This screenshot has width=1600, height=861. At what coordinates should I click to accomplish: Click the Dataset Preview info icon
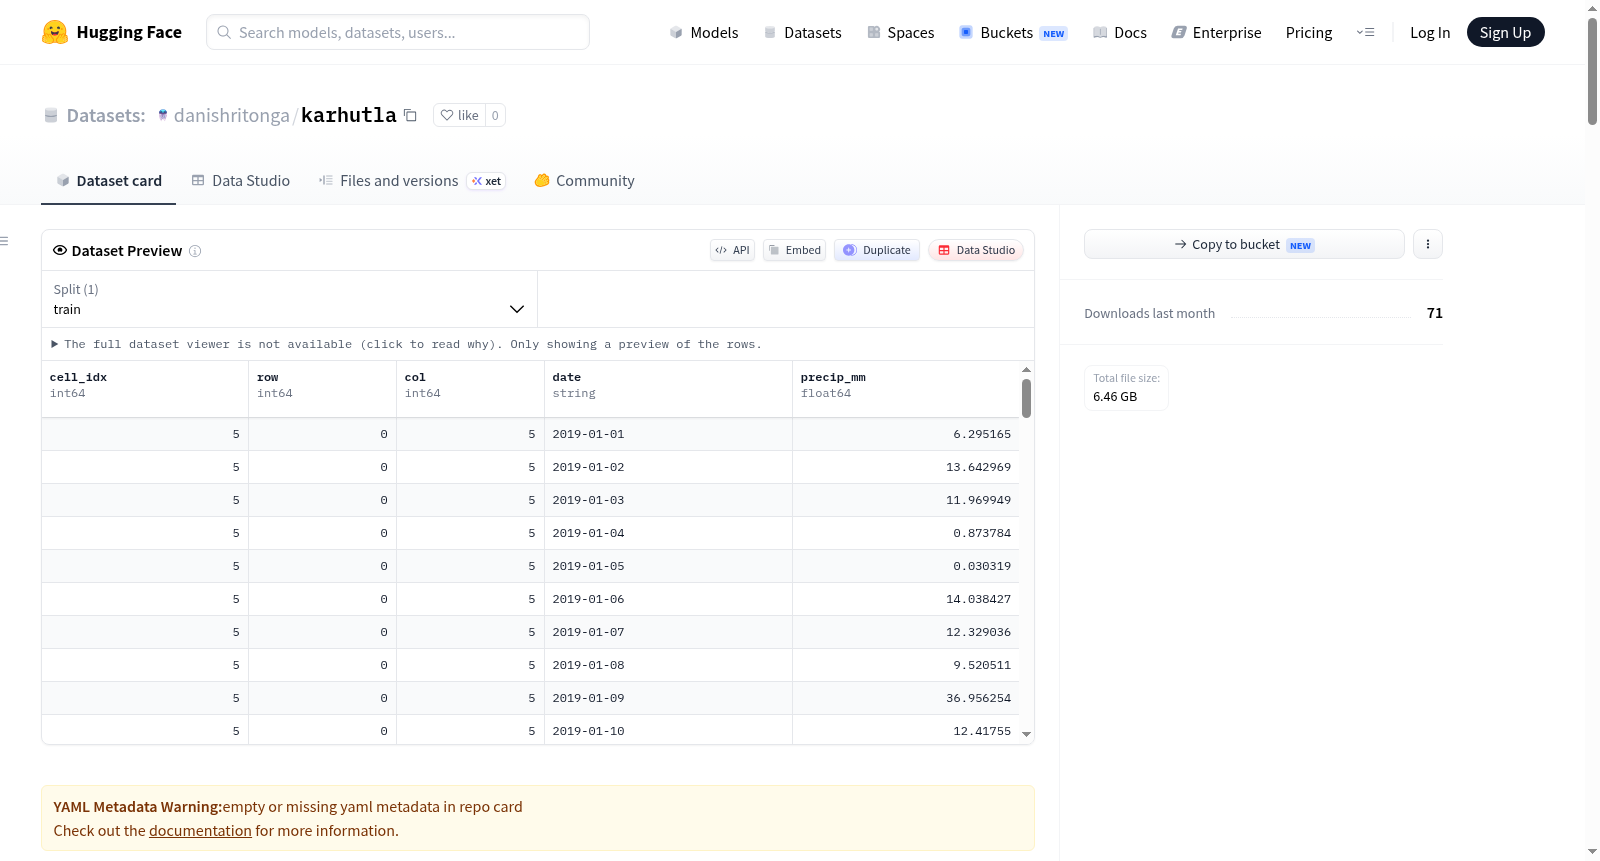[195, 251]
